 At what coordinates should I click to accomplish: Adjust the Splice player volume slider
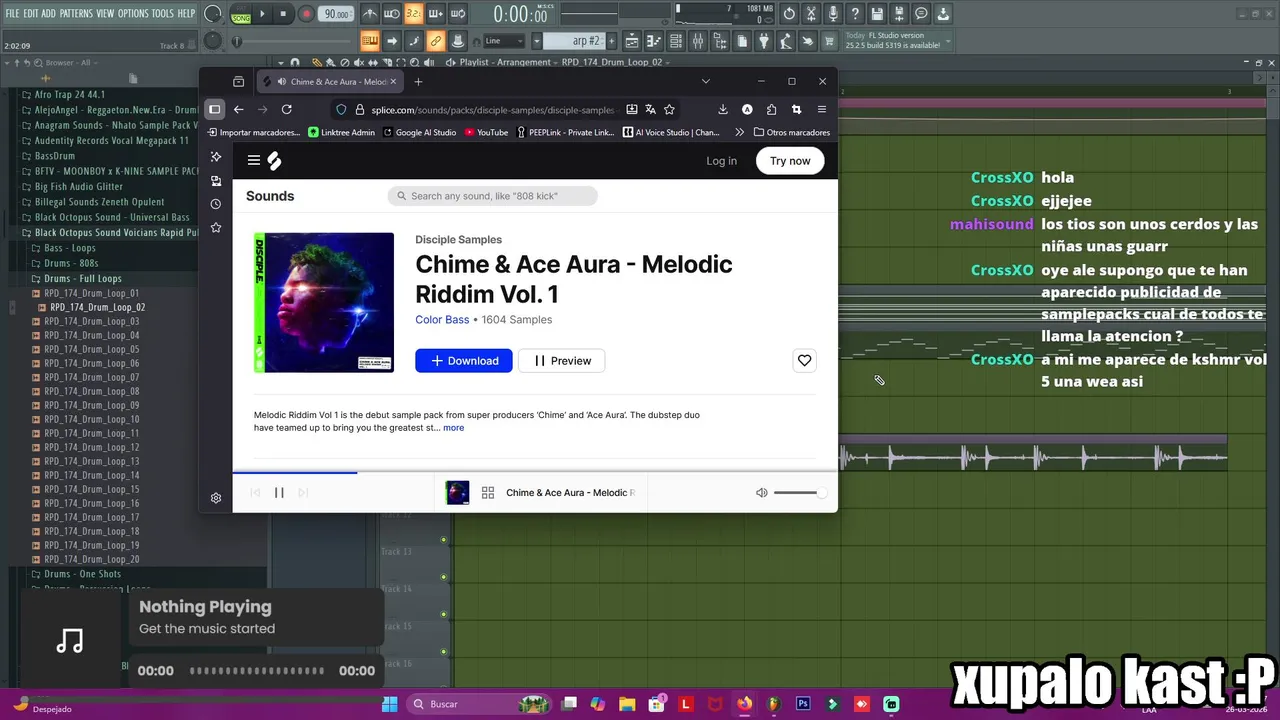pos(799,493)
